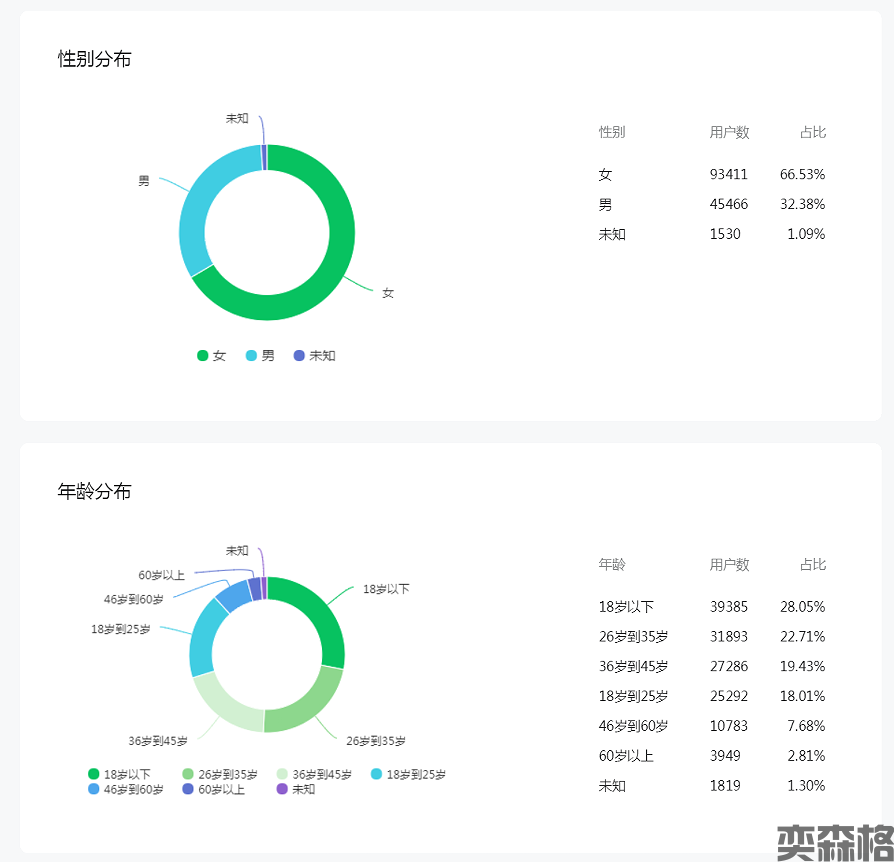Disable the 18岁到25岁 legend entry
The height and width of the screenshot is (862, 894).
[x=408, y=774]
